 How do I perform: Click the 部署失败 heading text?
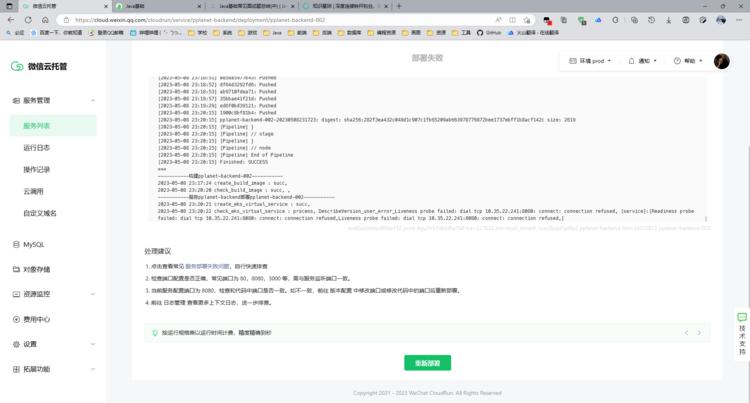point(427,58)
